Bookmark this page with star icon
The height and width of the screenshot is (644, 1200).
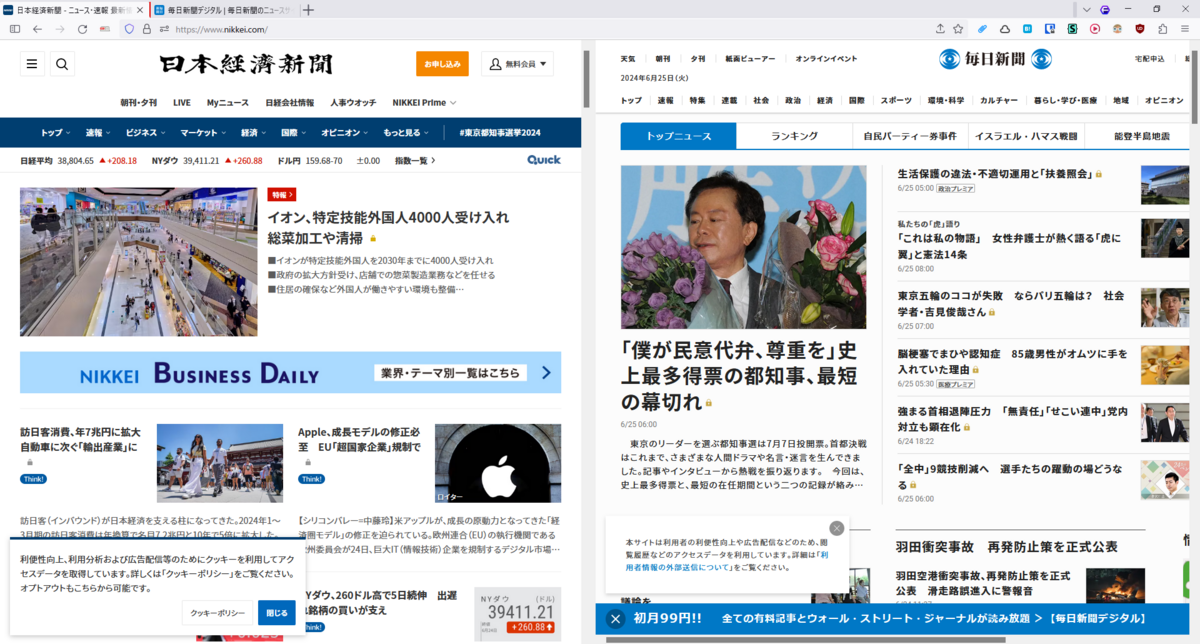pyautogui.click(x=958, y=29)
